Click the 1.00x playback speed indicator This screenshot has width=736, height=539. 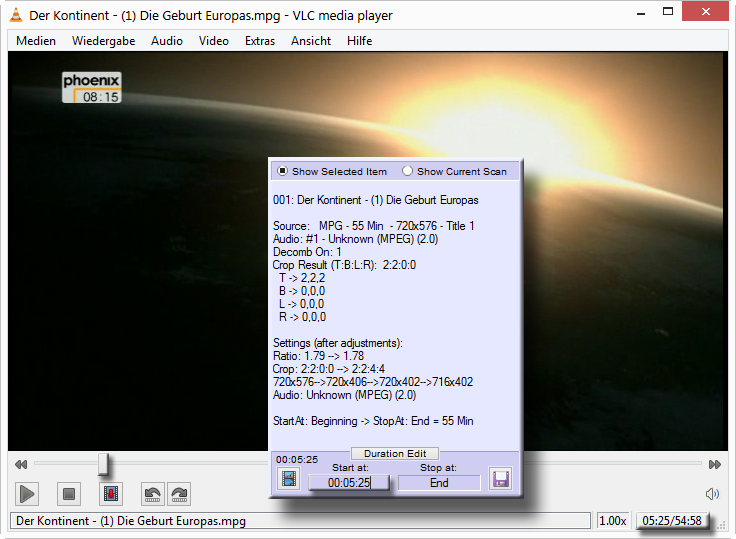click(613, 521)
